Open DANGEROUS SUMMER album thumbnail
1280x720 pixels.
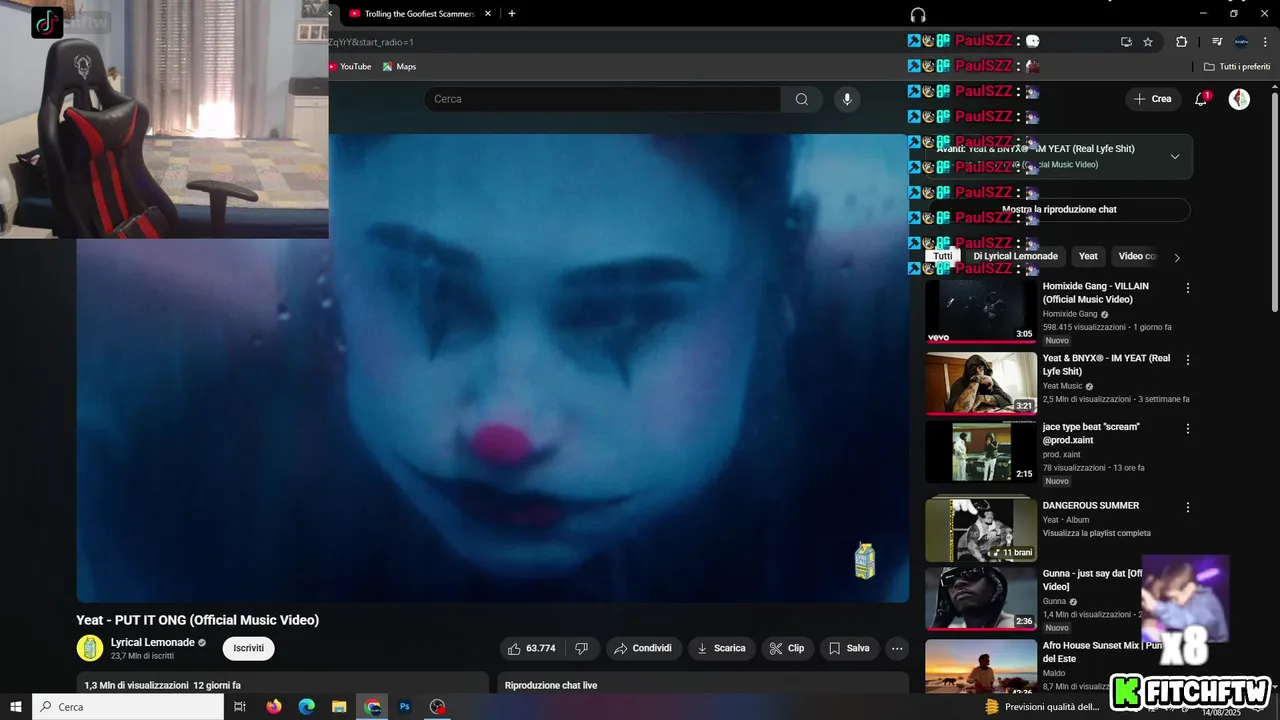[981, 529]
